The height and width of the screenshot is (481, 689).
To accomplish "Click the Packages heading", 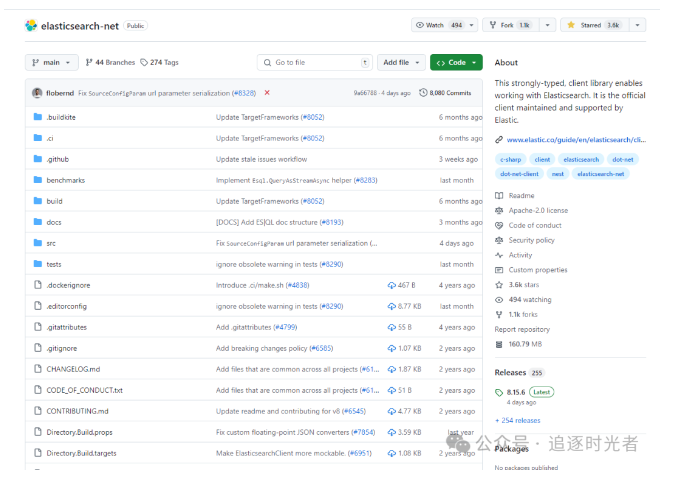I will tap(511, 449).
